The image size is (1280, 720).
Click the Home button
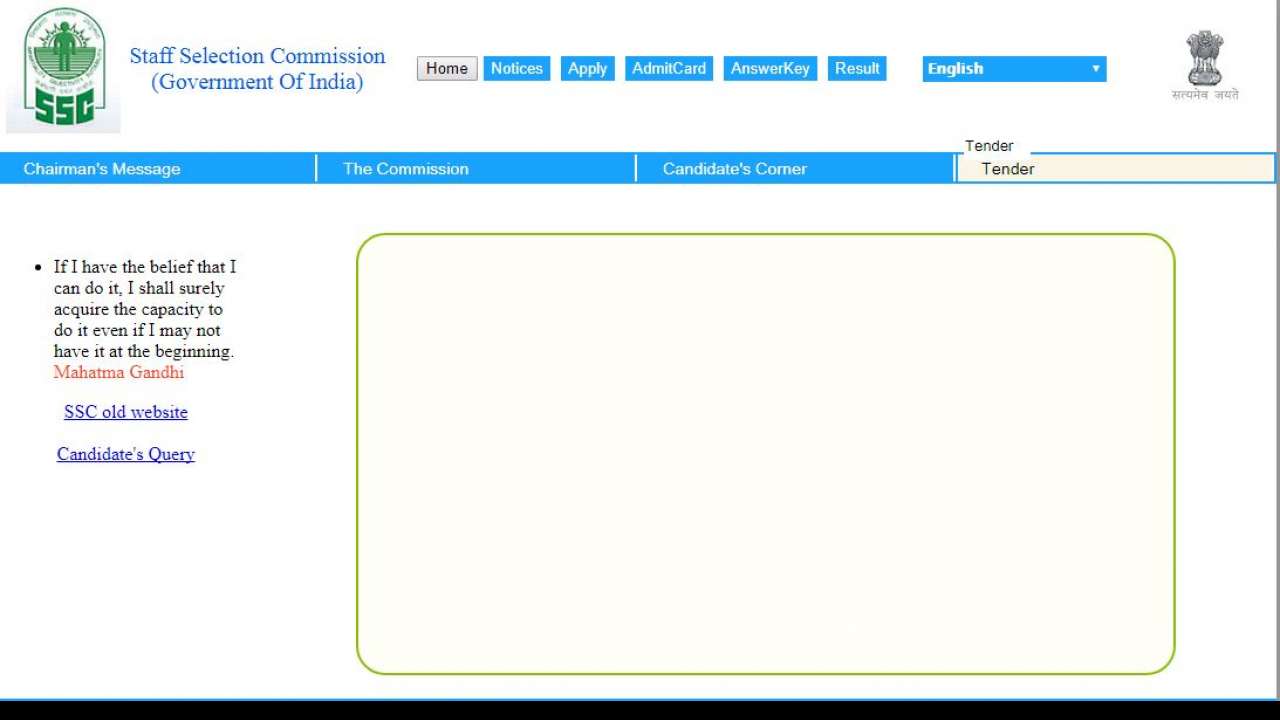tap(447, 68)
